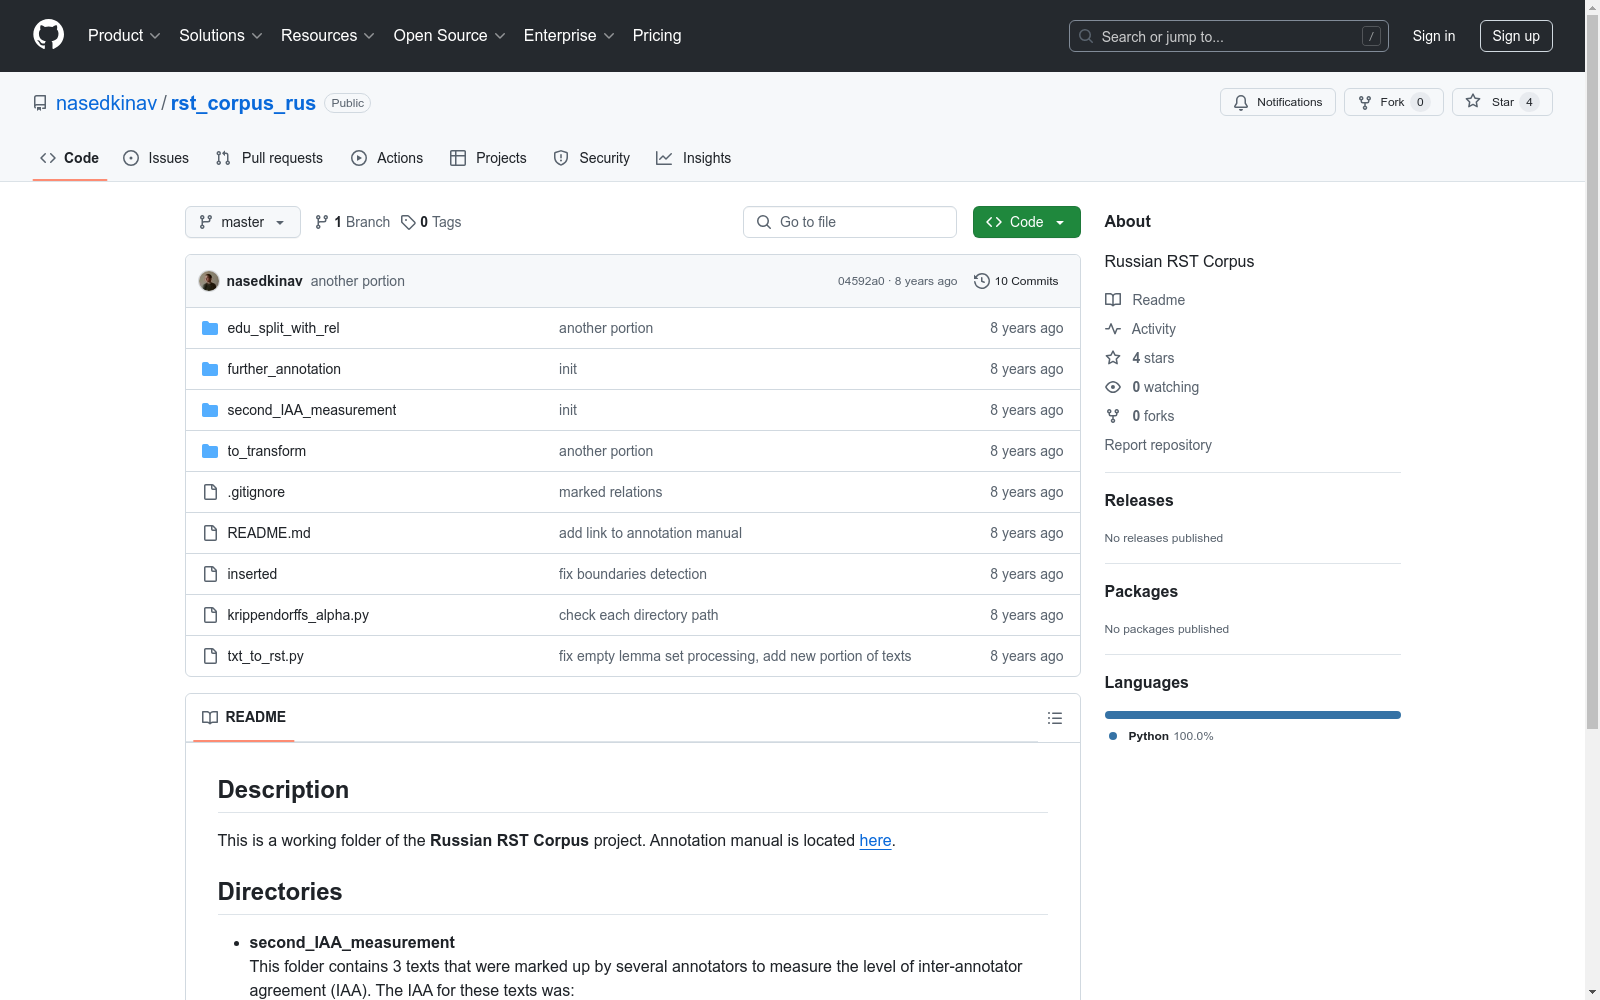The height and width of the screenshot is (1000, 1600).
Task: Expand the Open Source menu
Action: (450, 35)
